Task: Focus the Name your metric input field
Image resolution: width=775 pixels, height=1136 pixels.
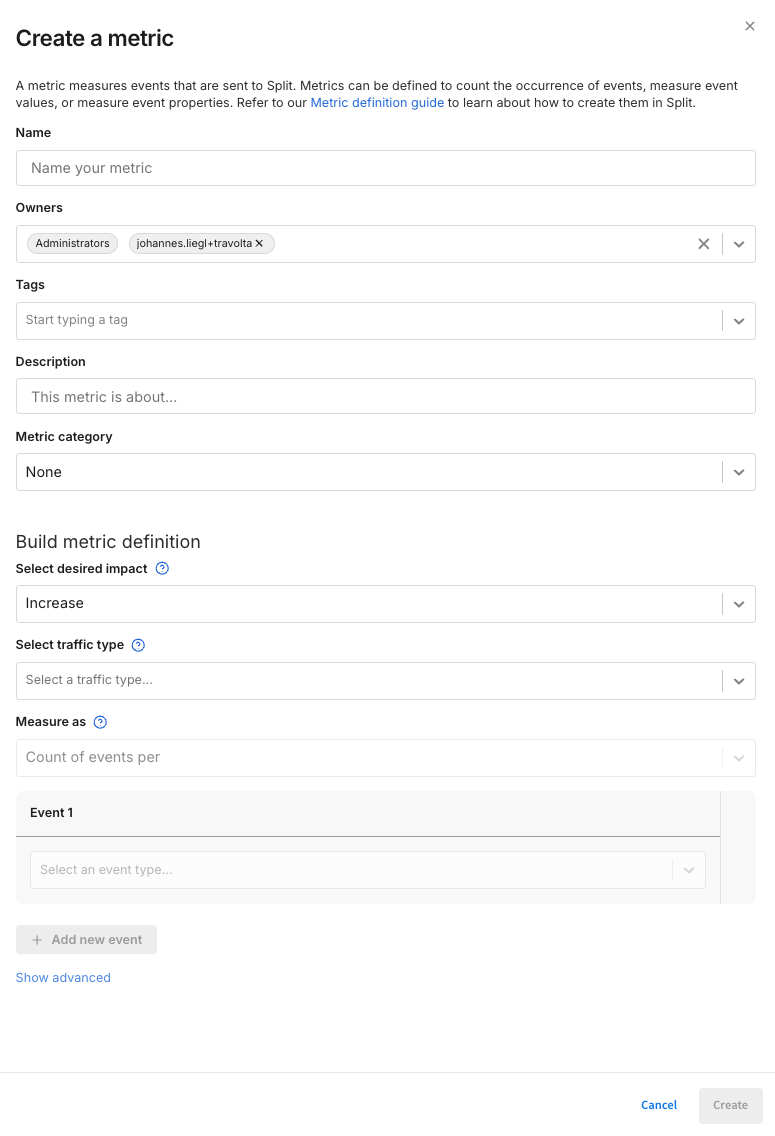Action: pos(385,167)
